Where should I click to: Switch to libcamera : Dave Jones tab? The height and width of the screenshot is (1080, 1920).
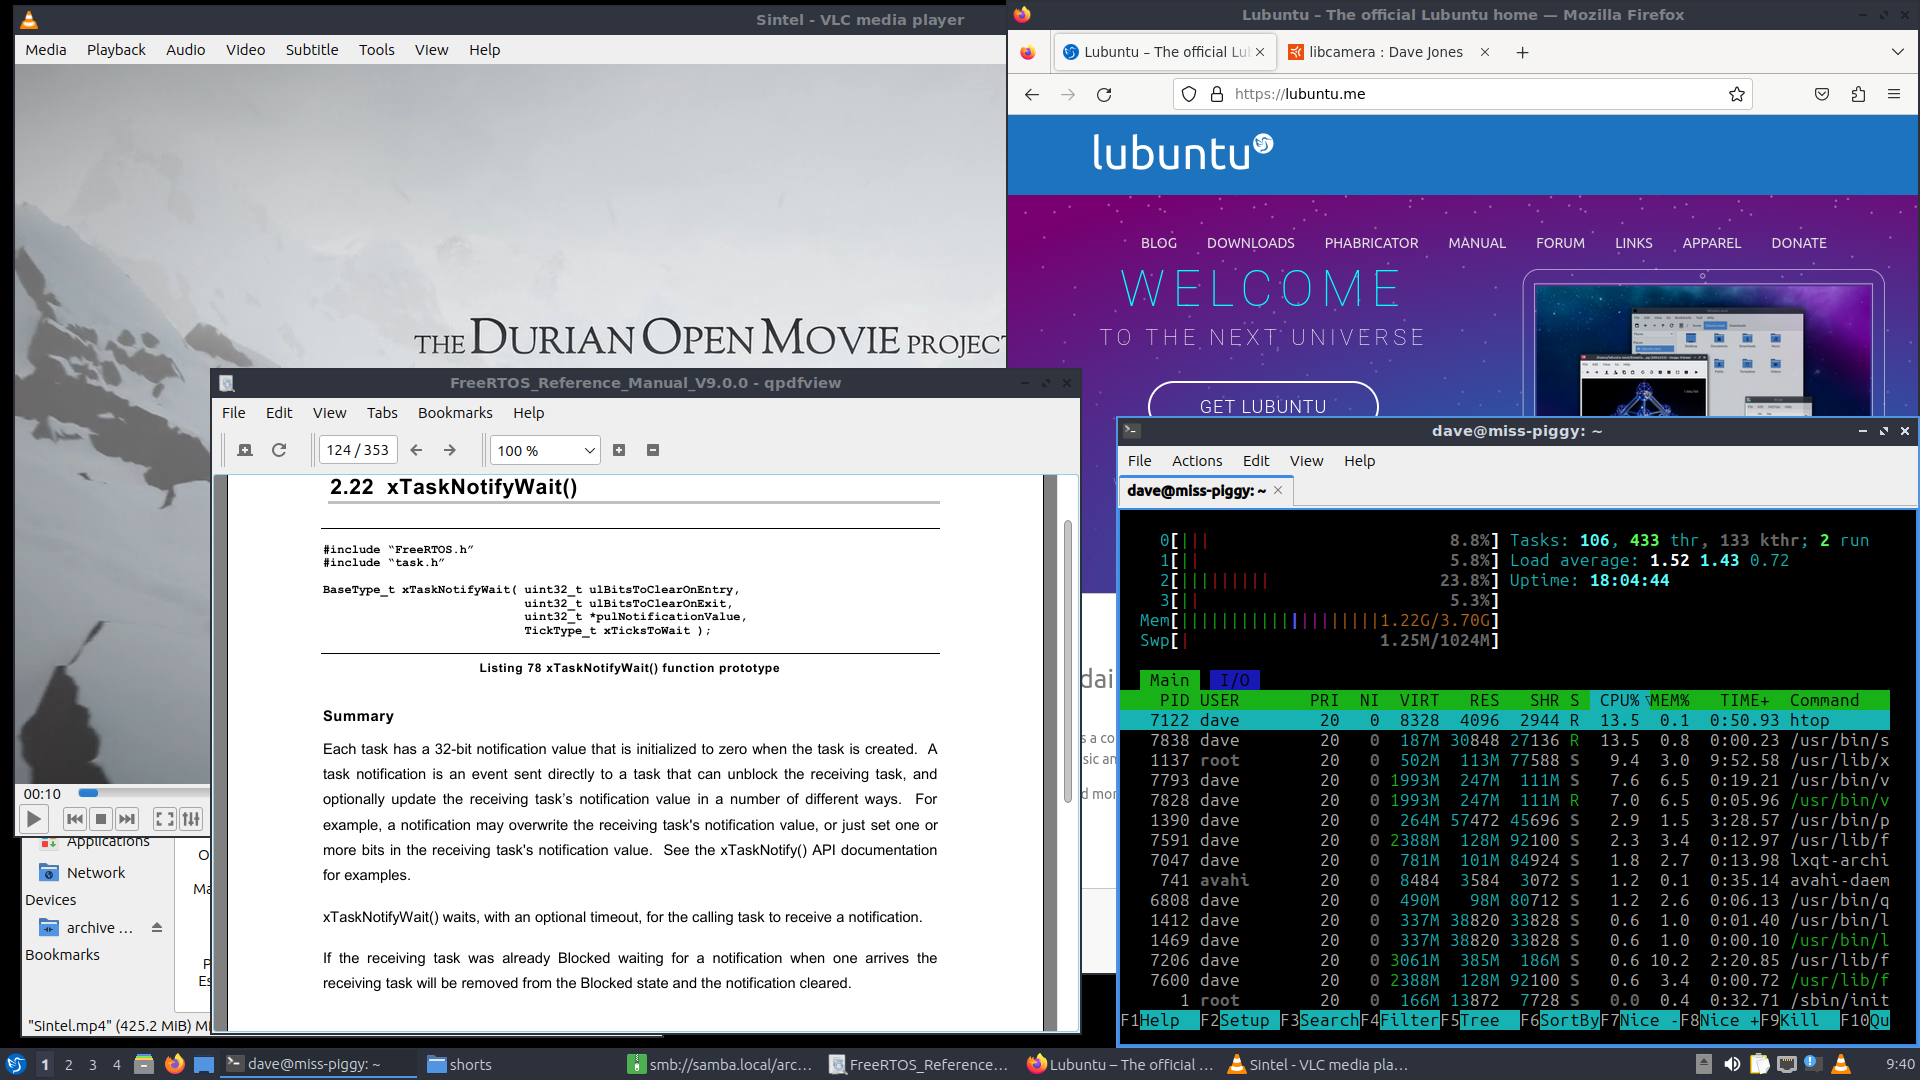(x=1385, y=52)
